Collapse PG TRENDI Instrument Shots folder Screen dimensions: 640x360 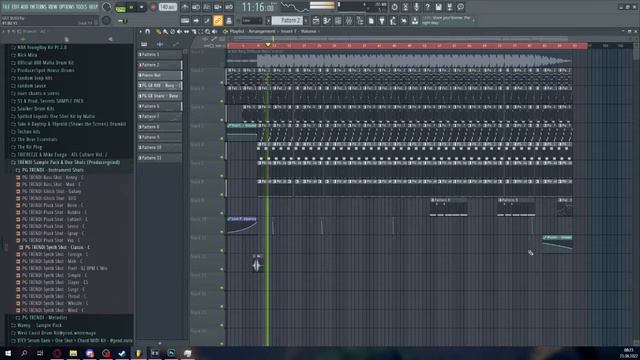(x=53, y=170)
